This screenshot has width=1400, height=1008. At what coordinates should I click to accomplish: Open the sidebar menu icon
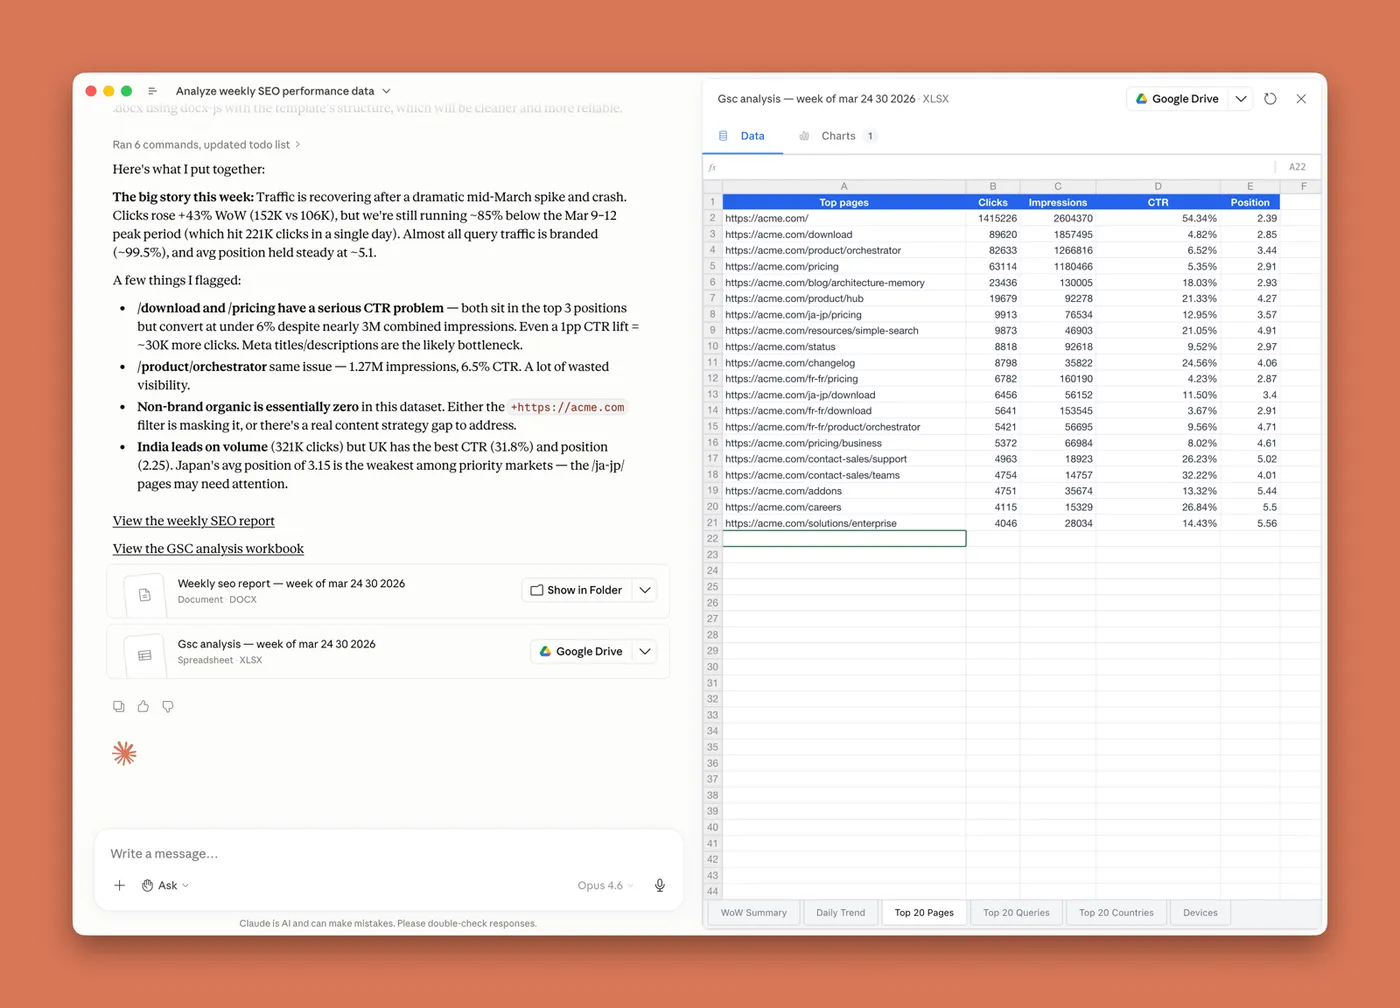152,91
